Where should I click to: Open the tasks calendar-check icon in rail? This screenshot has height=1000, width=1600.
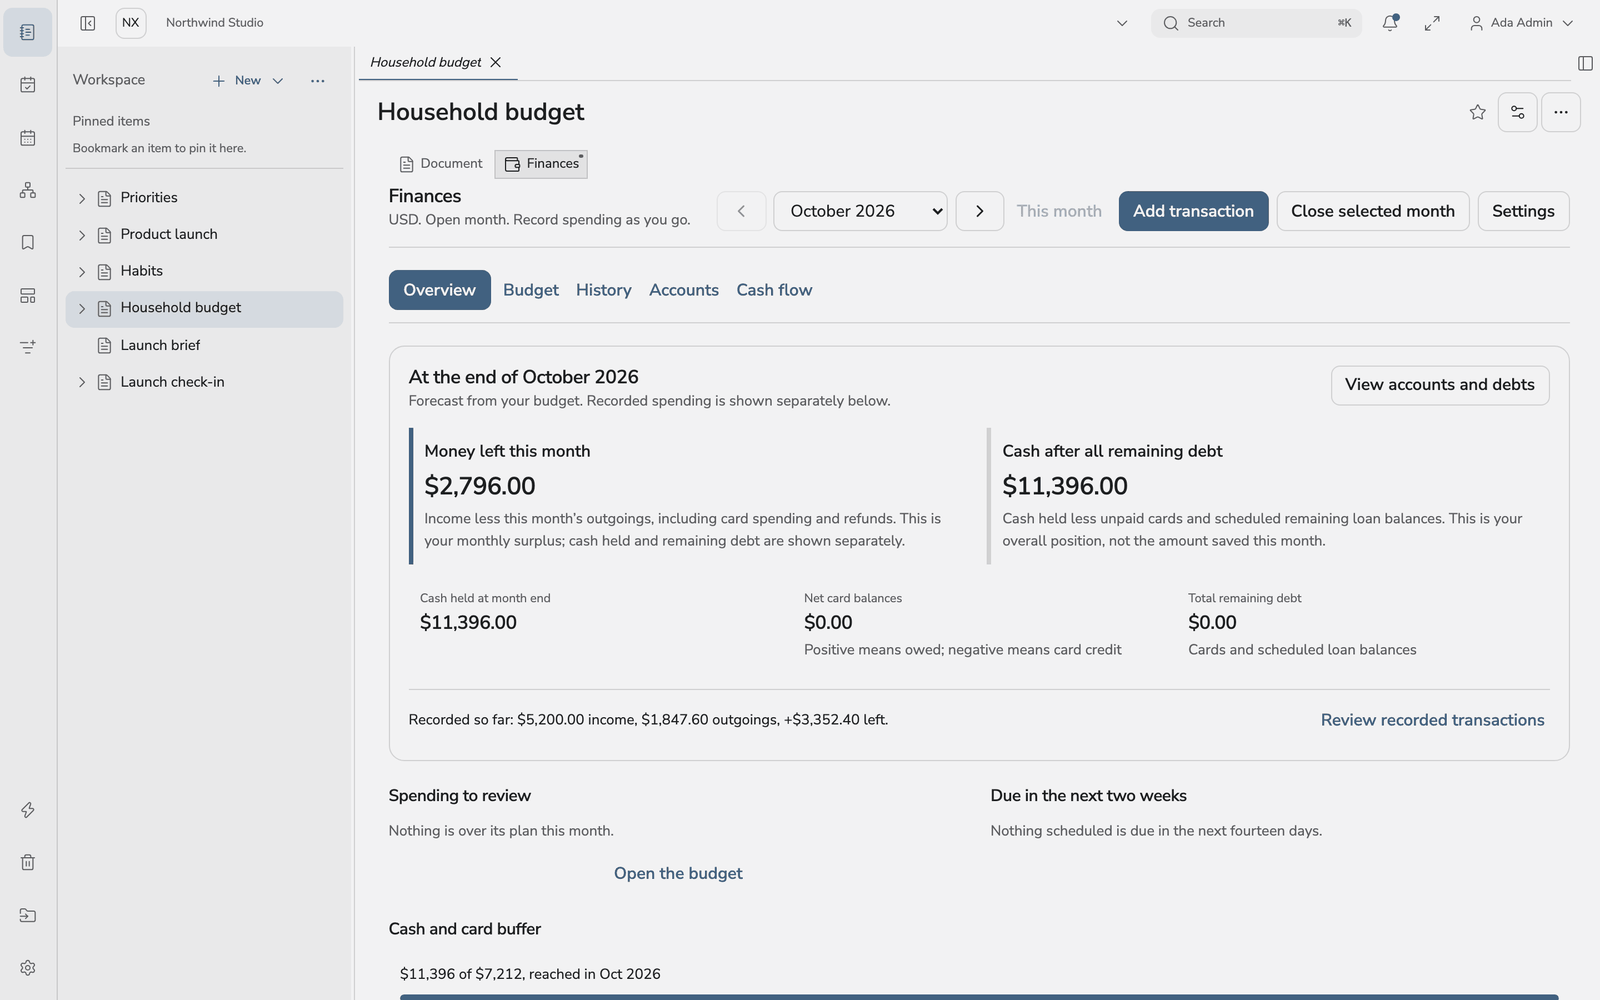(x=28, y=85)
